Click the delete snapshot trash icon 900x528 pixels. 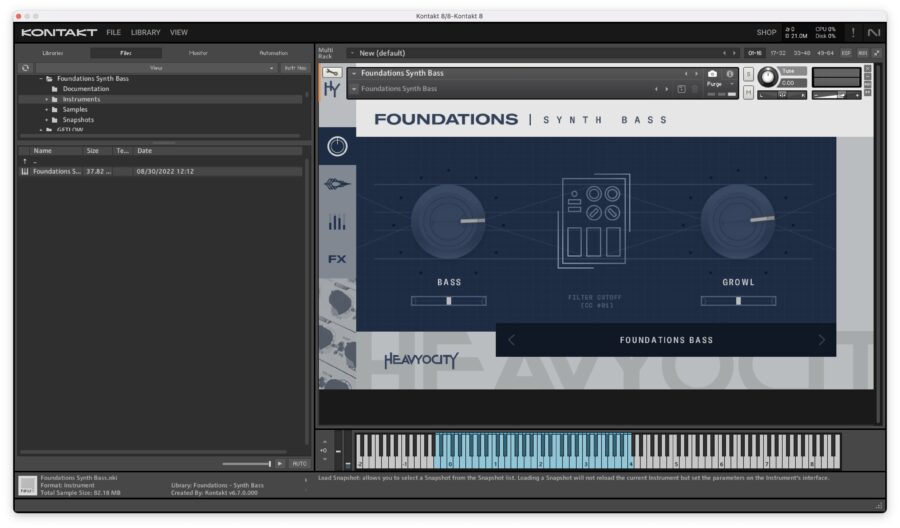695,89
